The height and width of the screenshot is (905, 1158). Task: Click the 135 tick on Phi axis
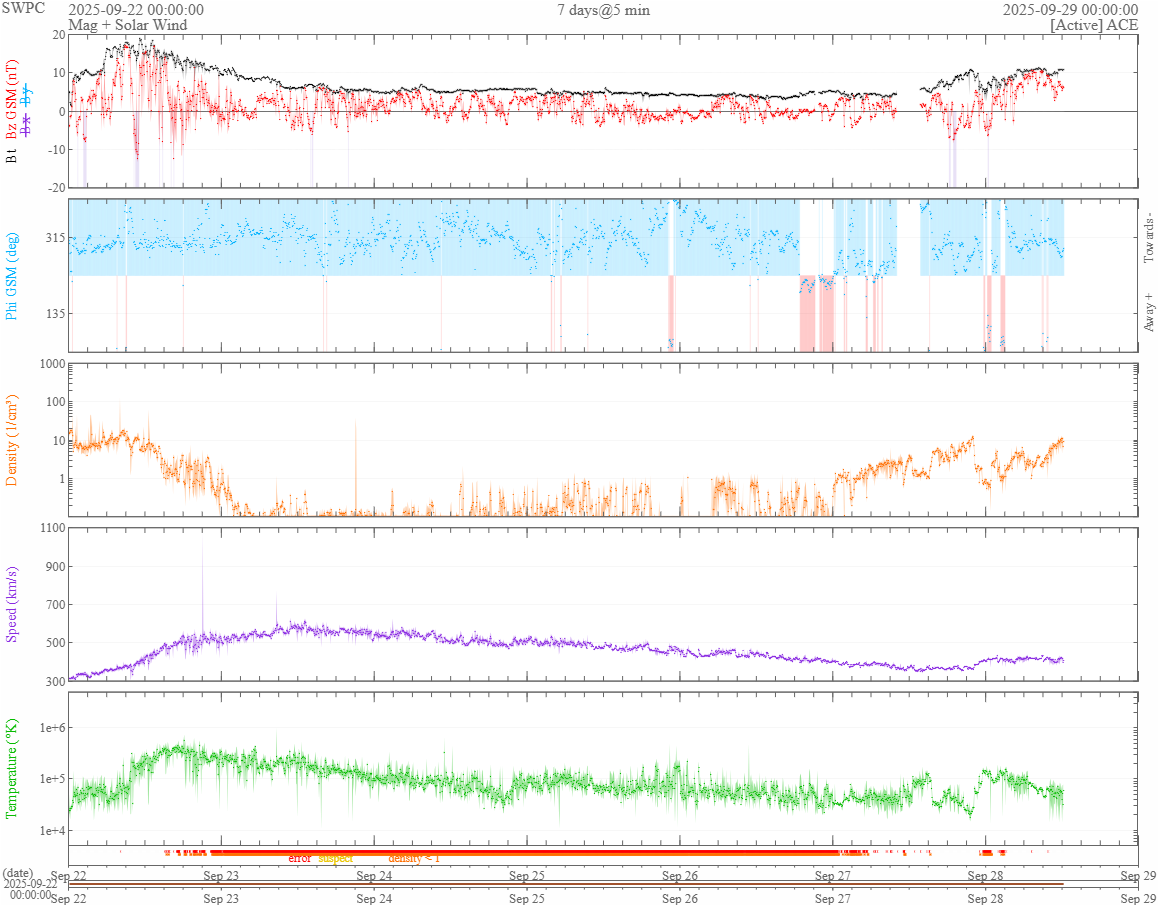point(55,313)
